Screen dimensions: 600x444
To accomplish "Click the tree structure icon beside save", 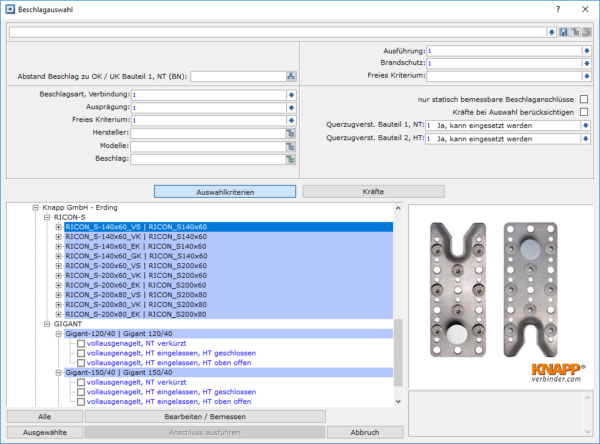I will pyautogui.click(x=574, y=32).
